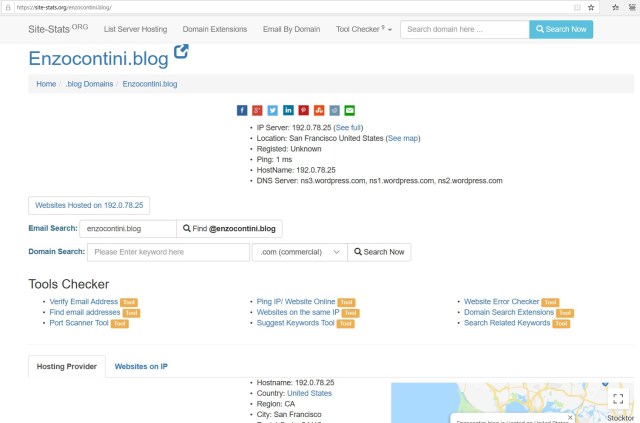The width and height of the screenshot is (640, 423).
Task: Focus the Domain Search keyword field
Action: pyautogui.click(x=167, y=252)
